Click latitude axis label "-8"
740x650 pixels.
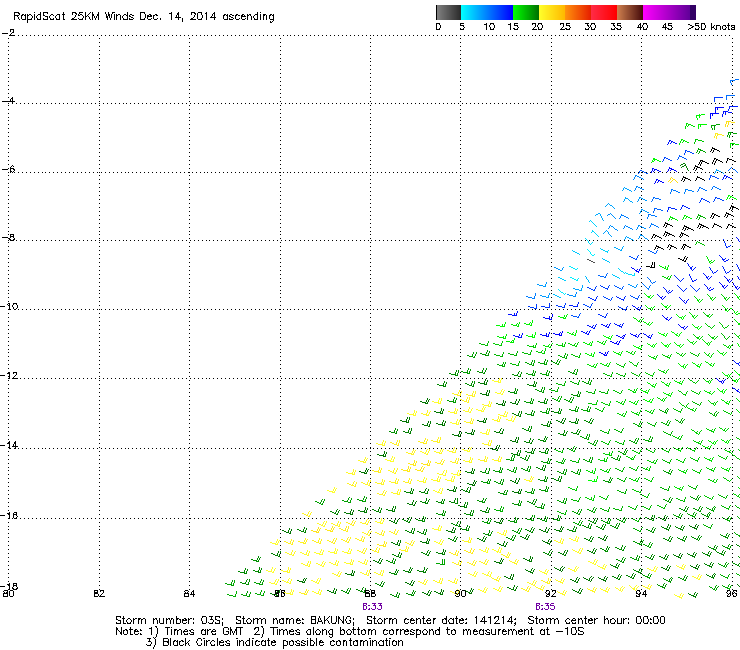coord(8,237)
